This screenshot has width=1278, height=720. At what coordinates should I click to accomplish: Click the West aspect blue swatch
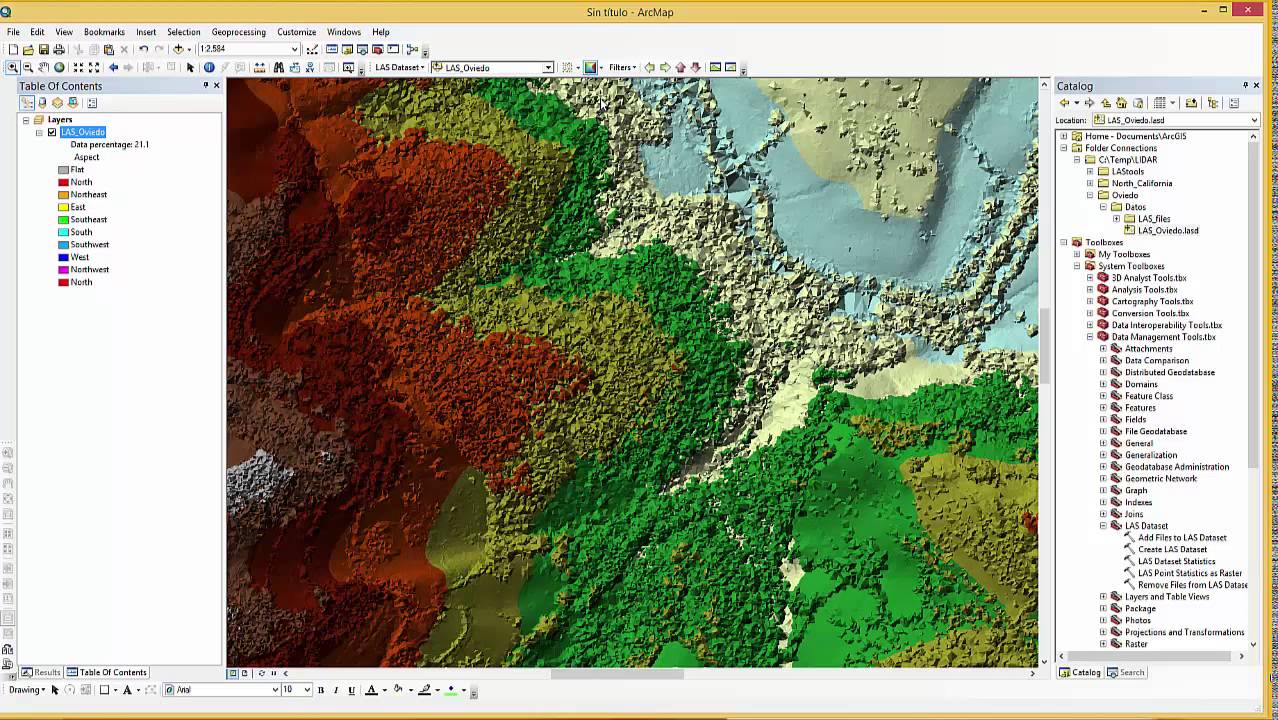click(x=63, y=257)
